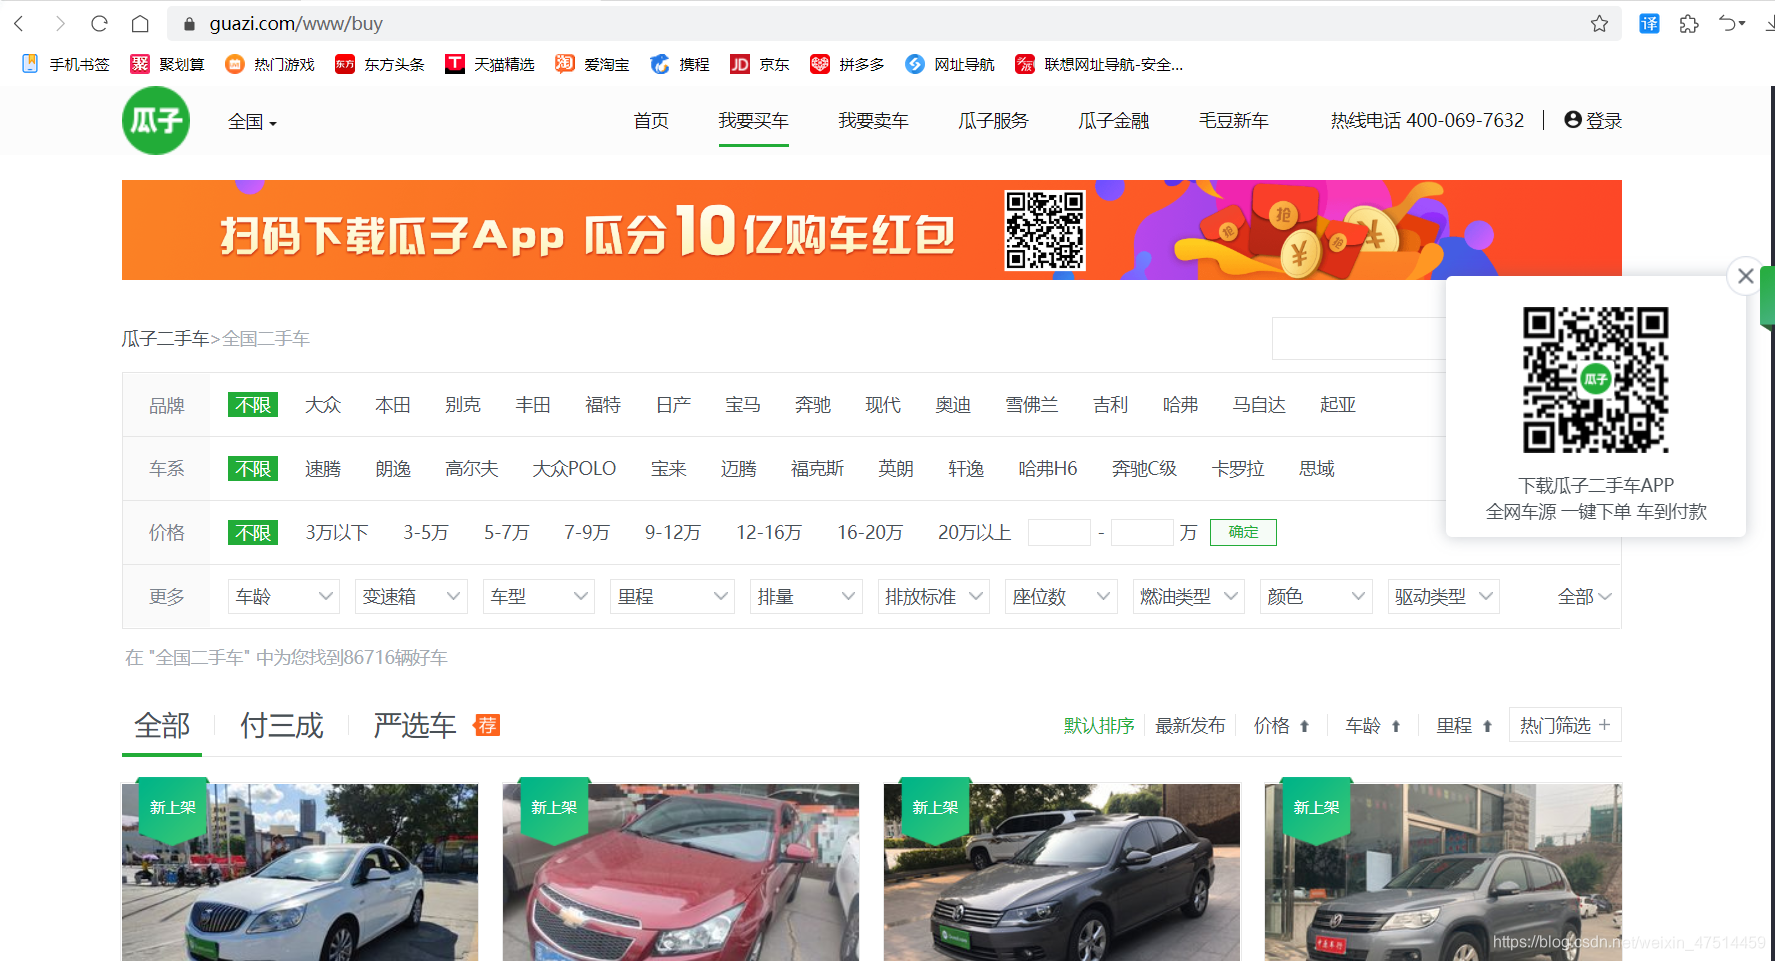Open 瓜子服务 navigation item

(x=993, y=121)
